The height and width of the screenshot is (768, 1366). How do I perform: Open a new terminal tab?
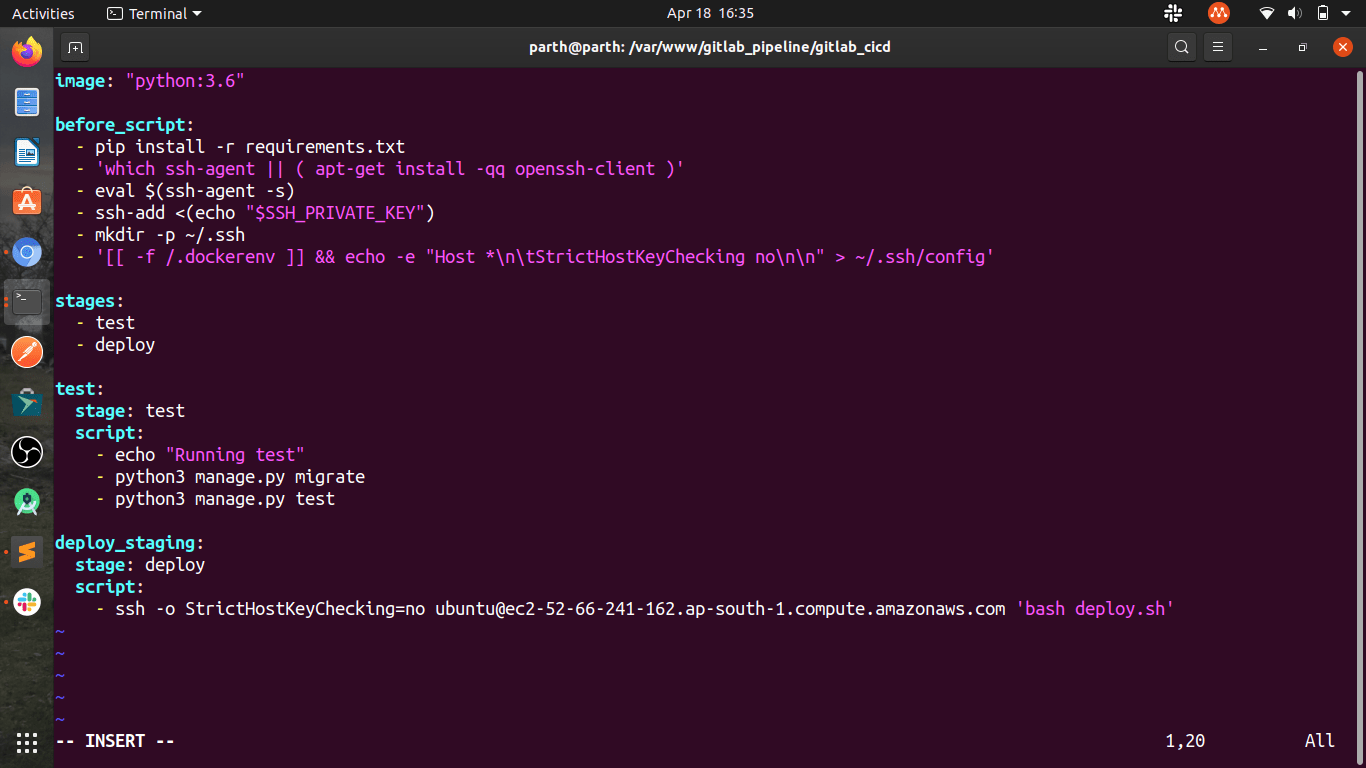click(x=75, y=46)
